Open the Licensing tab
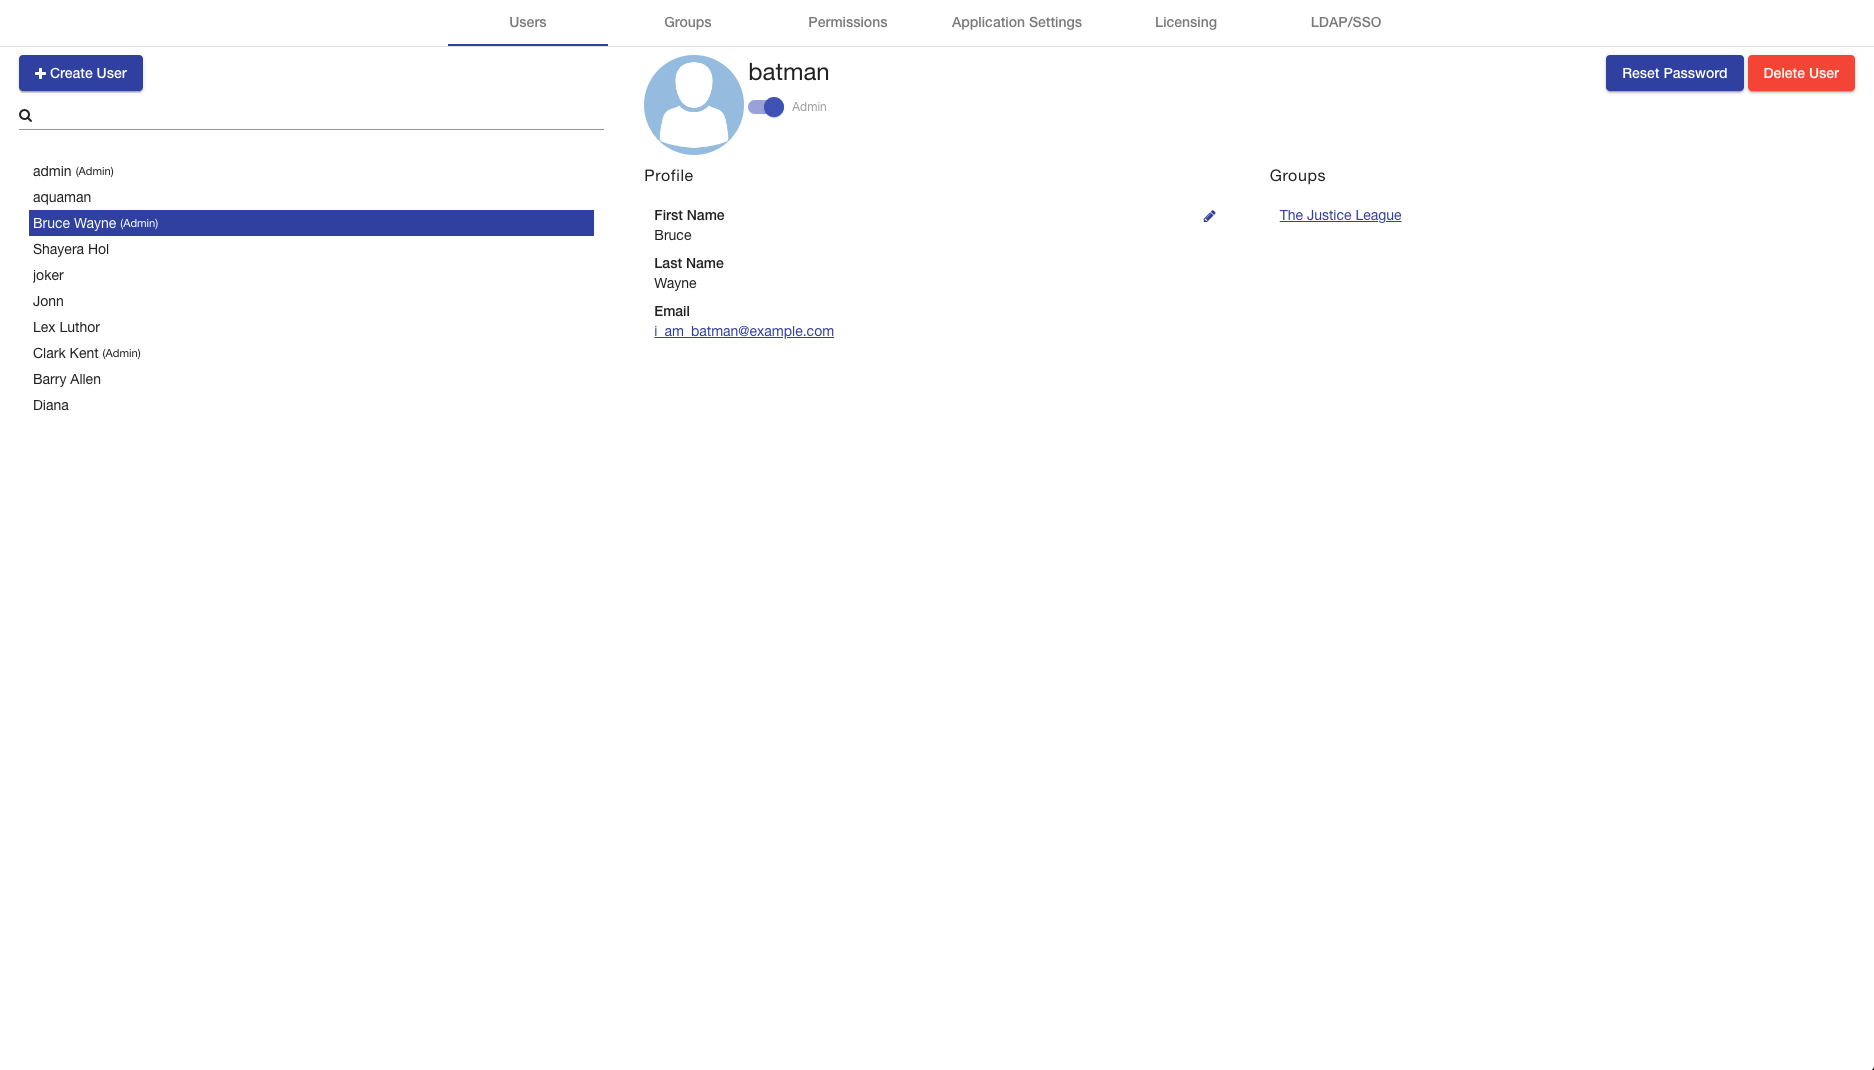 (1186, 22)
